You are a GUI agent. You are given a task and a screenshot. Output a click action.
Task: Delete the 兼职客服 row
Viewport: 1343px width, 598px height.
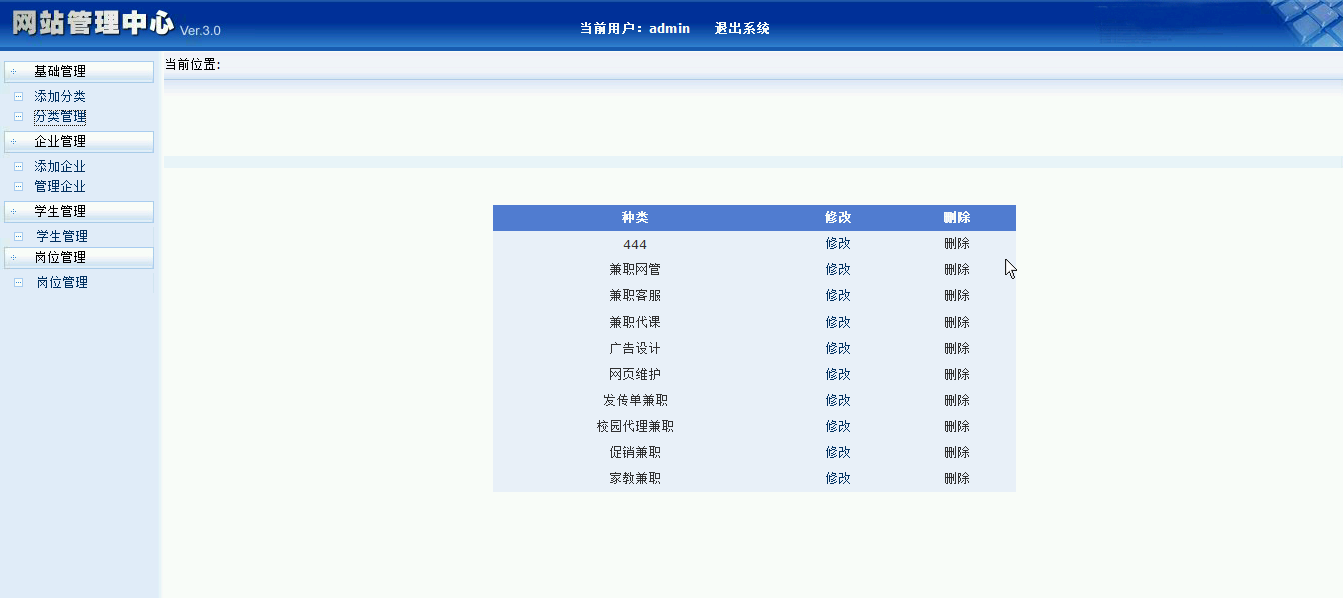click(x=957, y=295)
